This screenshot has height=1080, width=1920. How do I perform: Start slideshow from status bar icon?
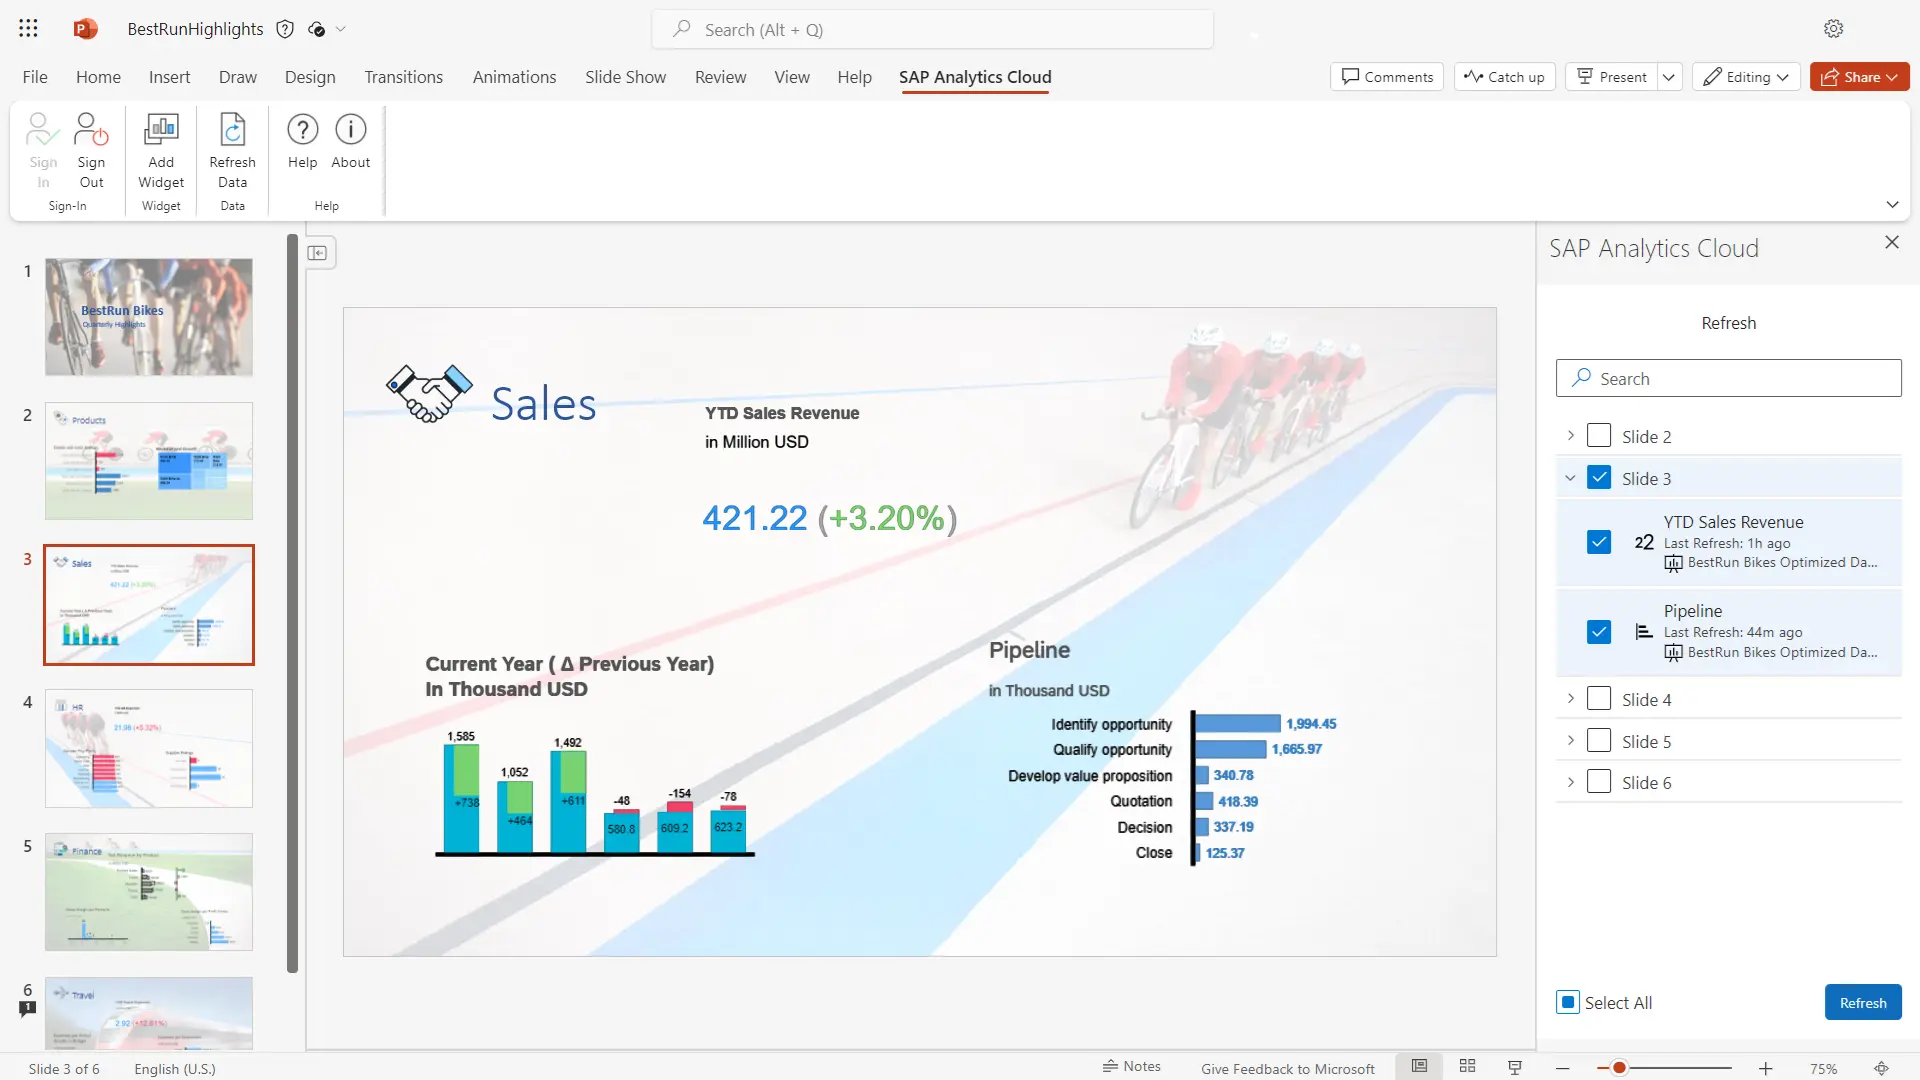[x=1515, y=1067]
